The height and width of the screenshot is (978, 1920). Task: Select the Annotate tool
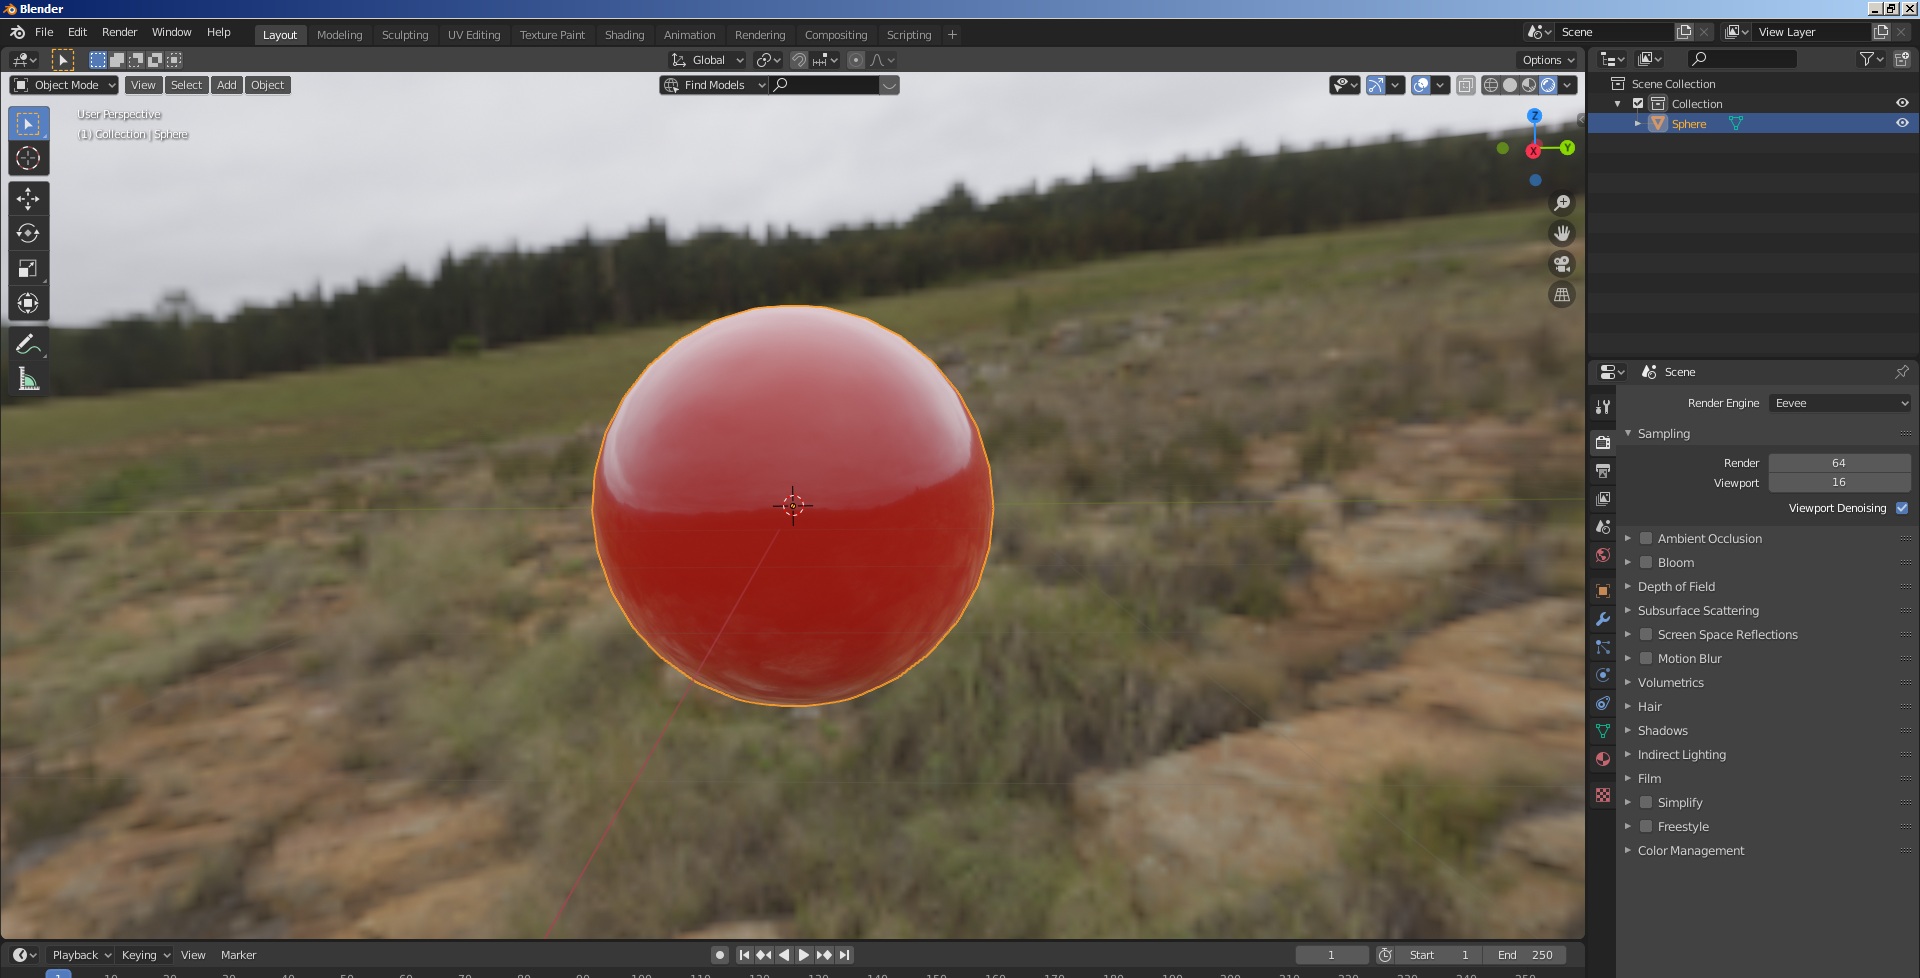[28, 343]
